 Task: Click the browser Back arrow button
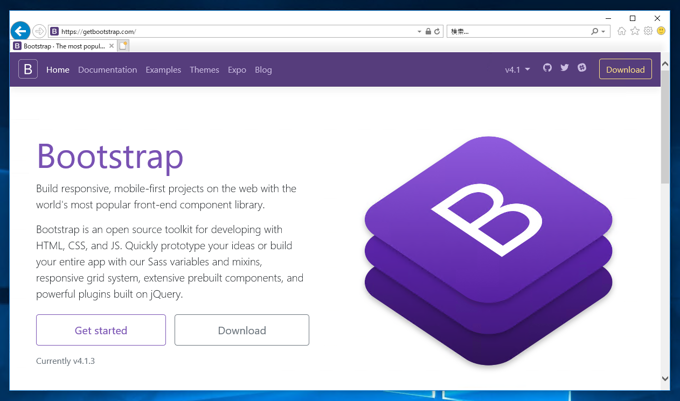point(20,31)
